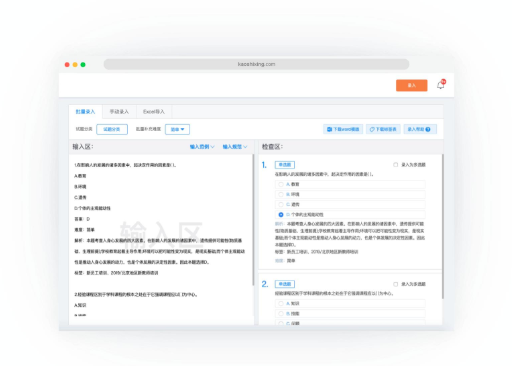The width and height of the screenshot is (512, 366).
Task: Click the 单选题 tag on question 2
Action: 285,284
